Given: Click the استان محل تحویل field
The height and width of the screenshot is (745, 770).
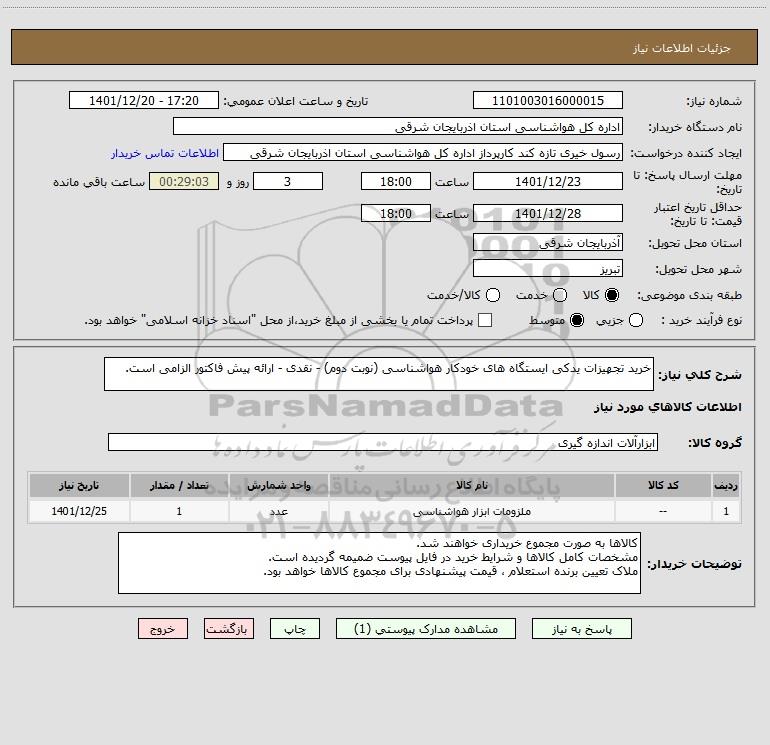Looking at the screenshot, I should pyautogui.click(x=548, y=243).
